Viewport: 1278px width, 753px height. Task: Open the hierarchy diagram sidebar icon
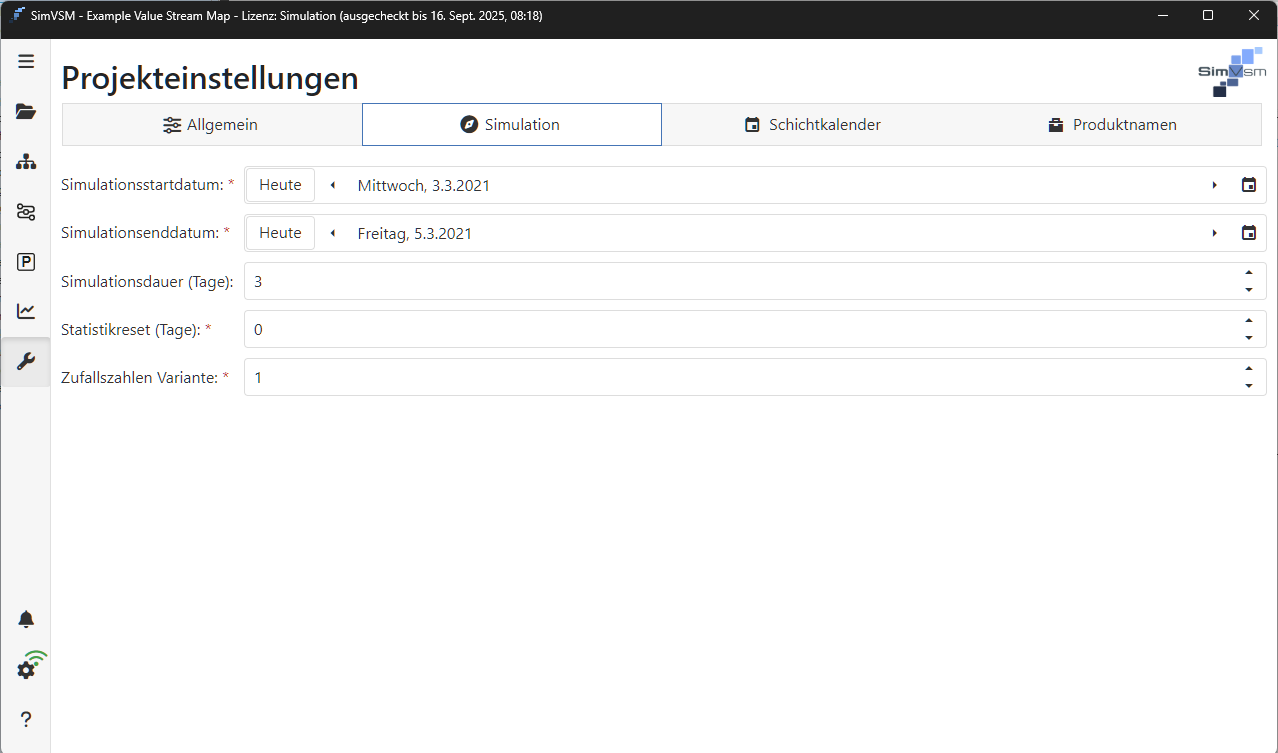click(26, 161)
